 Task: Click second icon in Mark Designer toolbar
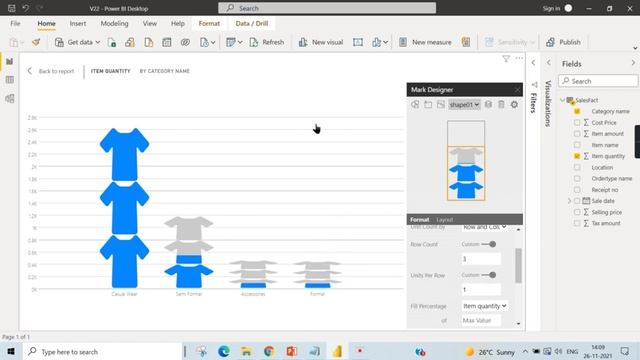[x=428, y=104]
